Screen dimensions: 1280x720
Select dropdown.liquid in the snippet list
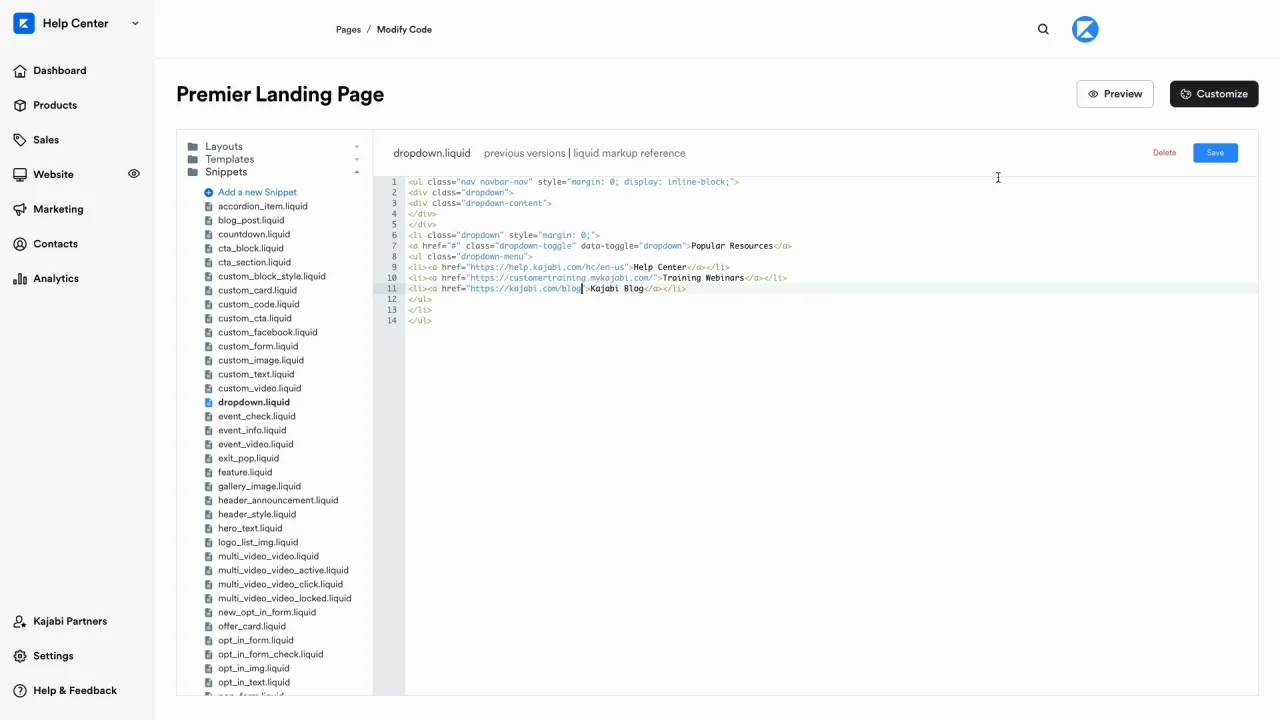coord(253,403)
